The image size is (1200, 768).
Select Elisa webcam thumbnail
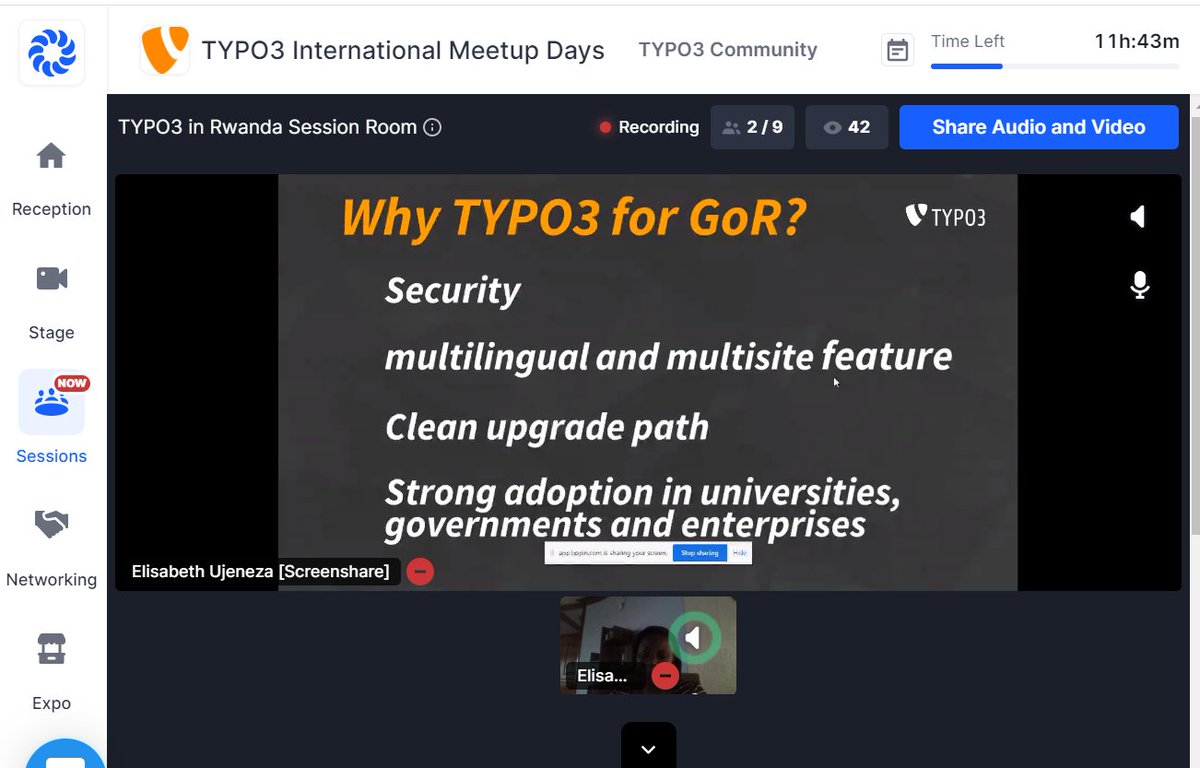(x=648, y=645)
